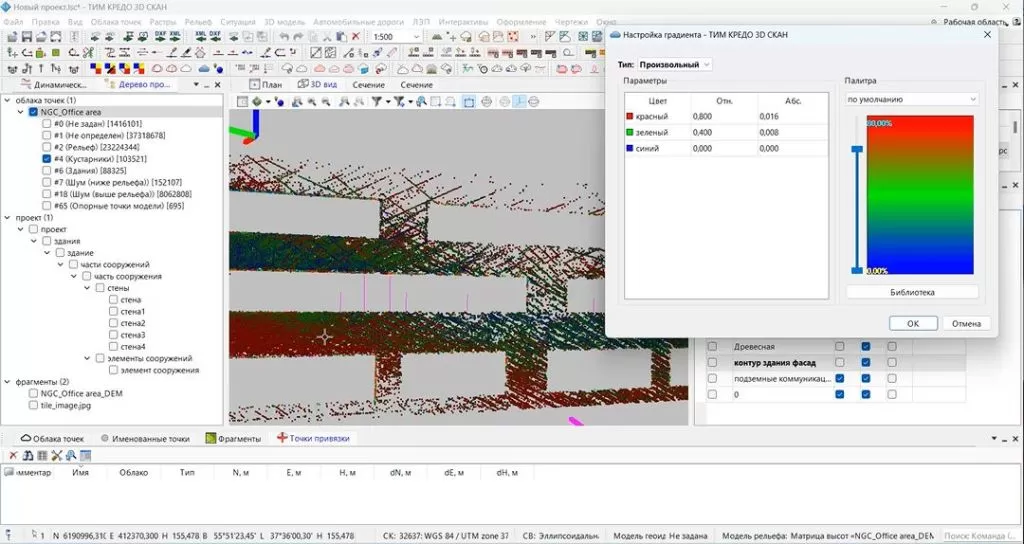
Task: Switch to the План view tab
Action: pos(266,85)
